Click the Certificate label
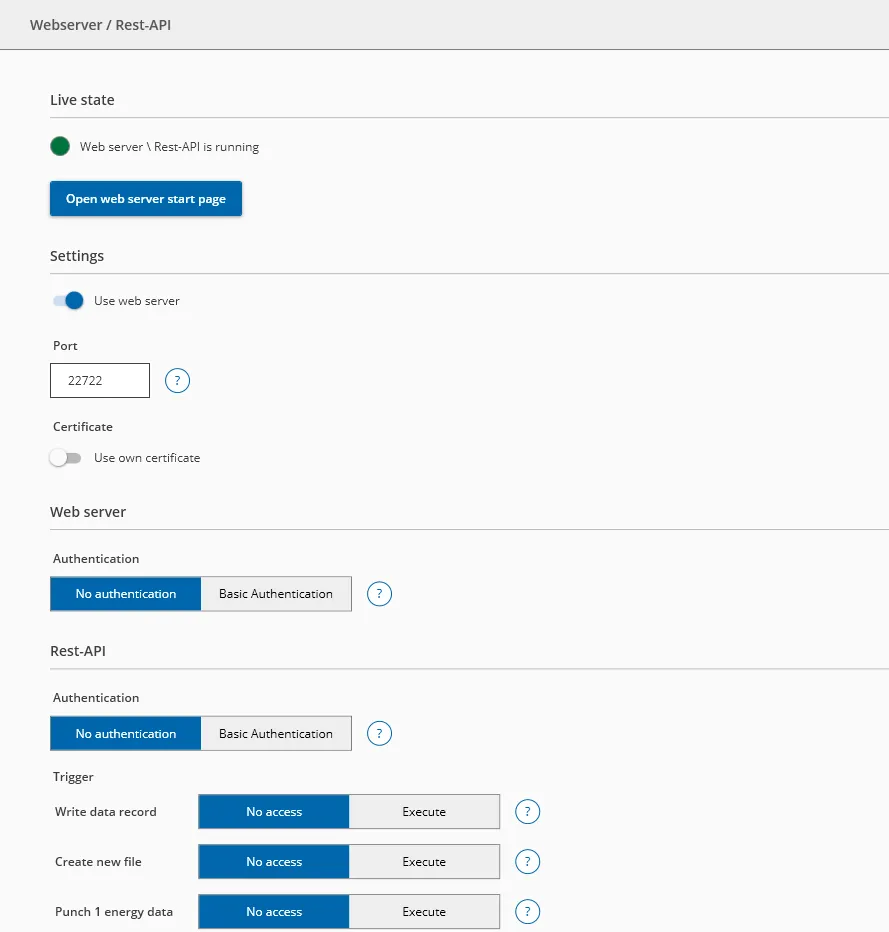 tap(83, 427)
